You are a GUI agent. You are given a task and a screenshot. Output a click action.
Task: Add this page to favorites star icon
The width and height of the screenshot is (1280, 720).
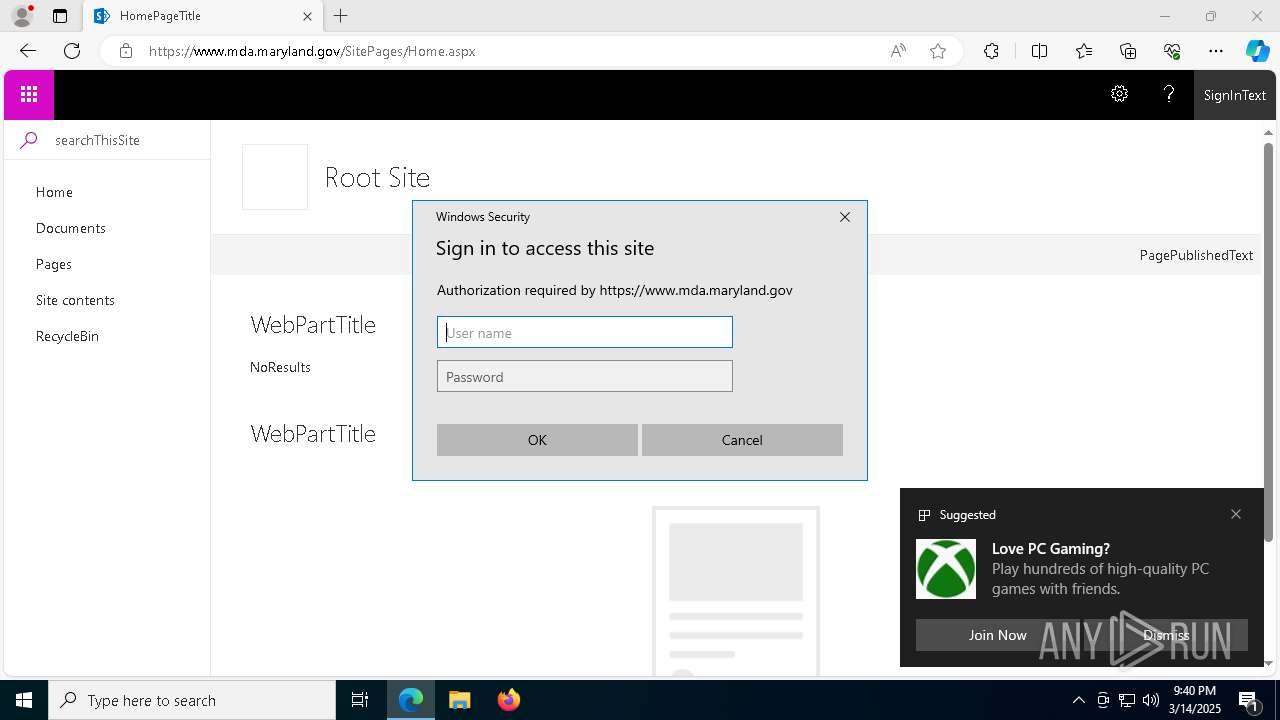pyautogui.click(x=938, y=51)
